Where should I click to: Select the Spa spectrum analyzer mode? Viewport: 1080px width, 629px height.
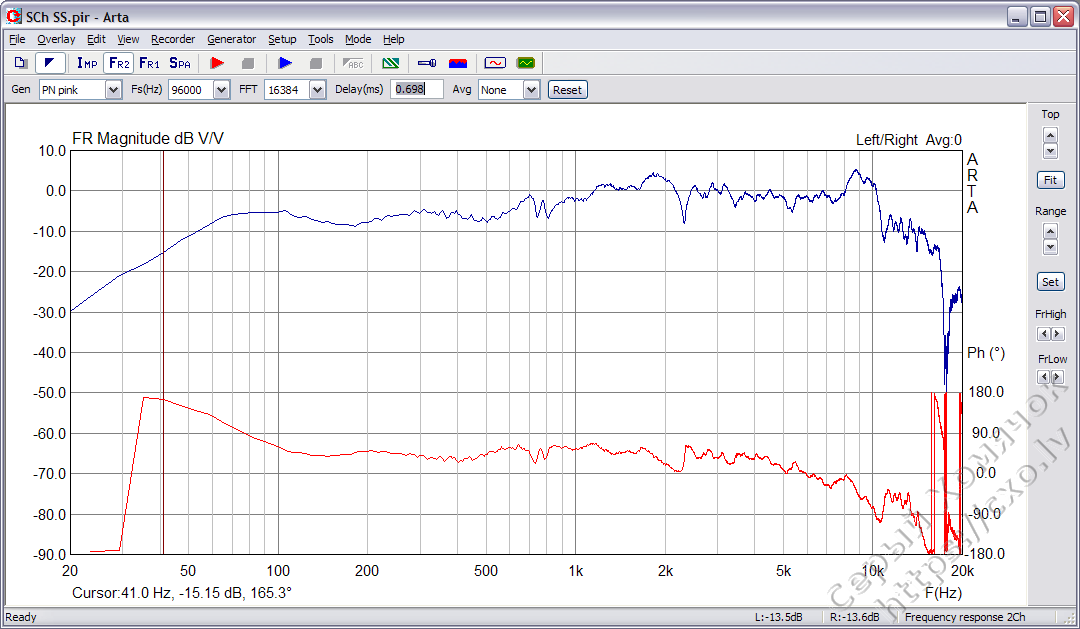coord(180,63)
